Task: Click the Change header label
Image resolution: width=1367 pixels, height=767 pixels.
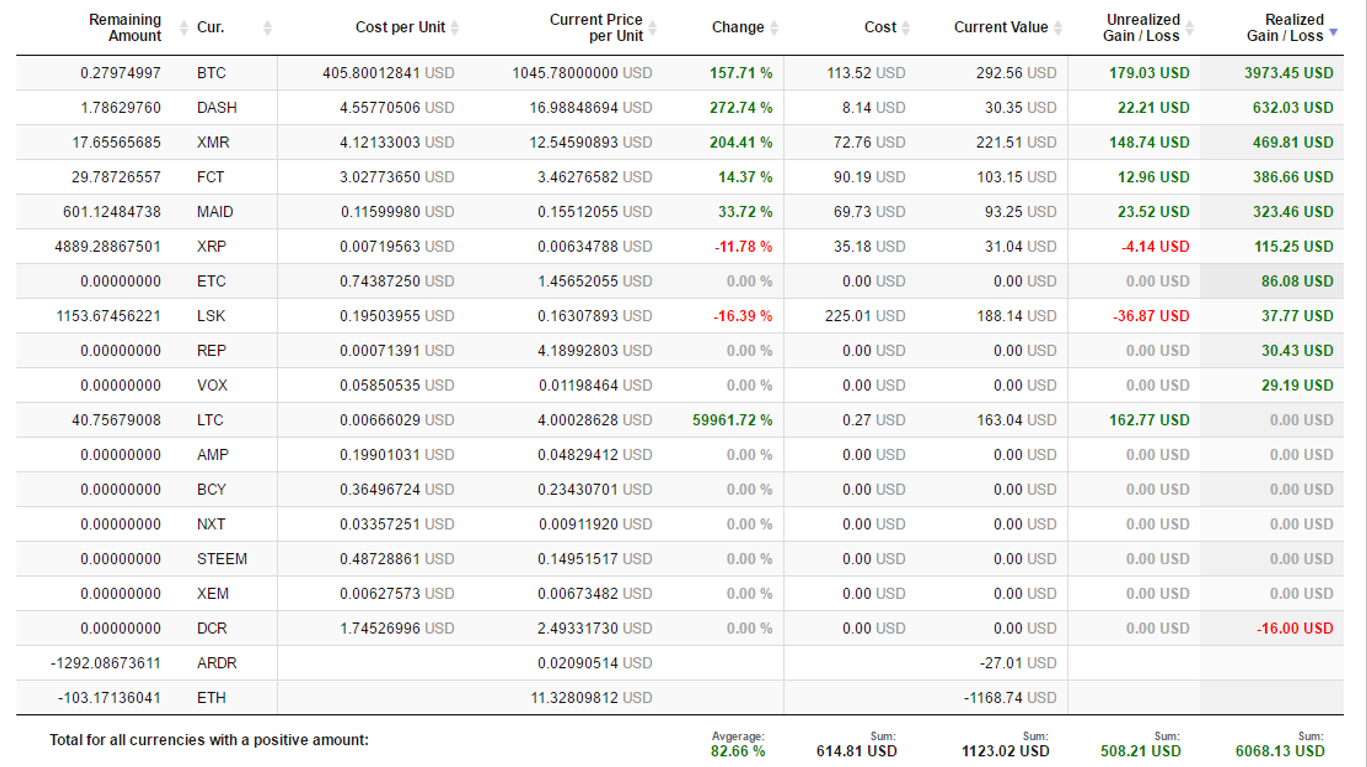Action: (x=738, y=28)
